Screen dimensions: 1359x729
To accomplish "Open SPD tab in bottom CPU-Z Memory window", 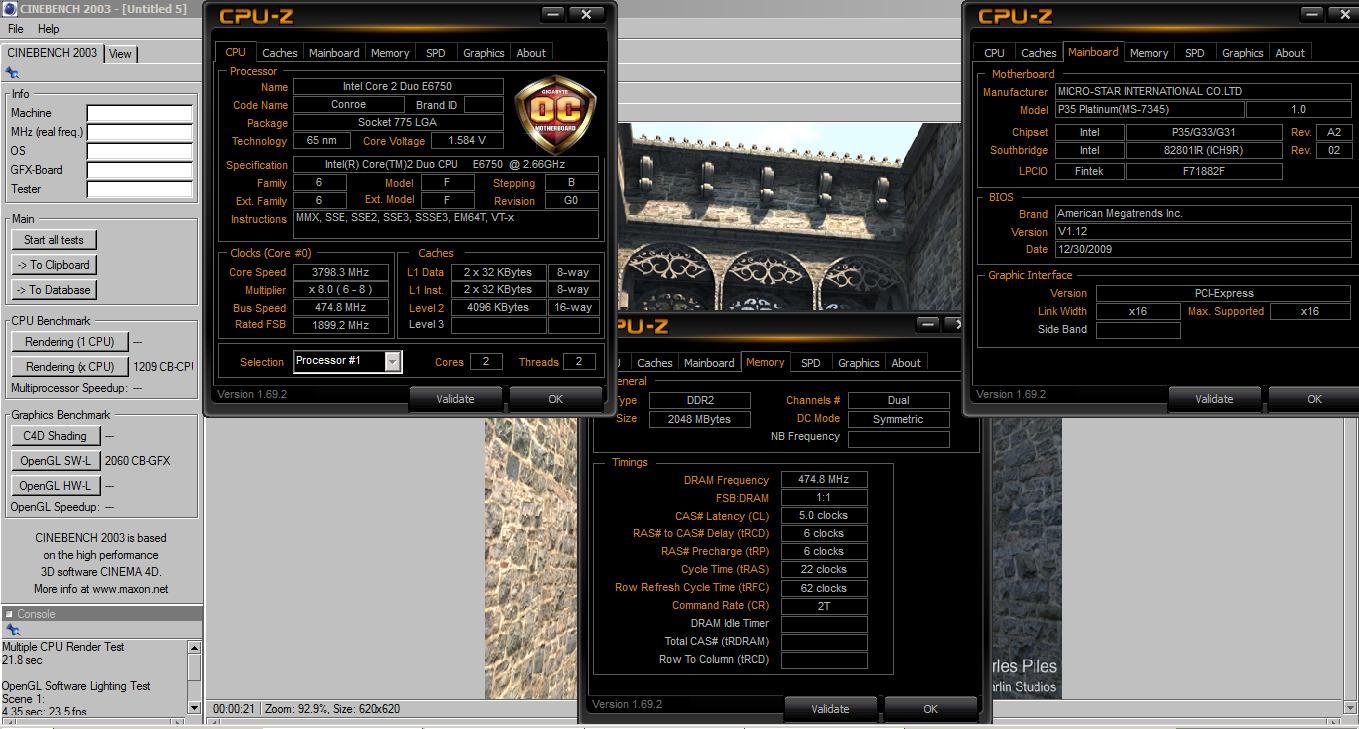I will coord(811,363).
